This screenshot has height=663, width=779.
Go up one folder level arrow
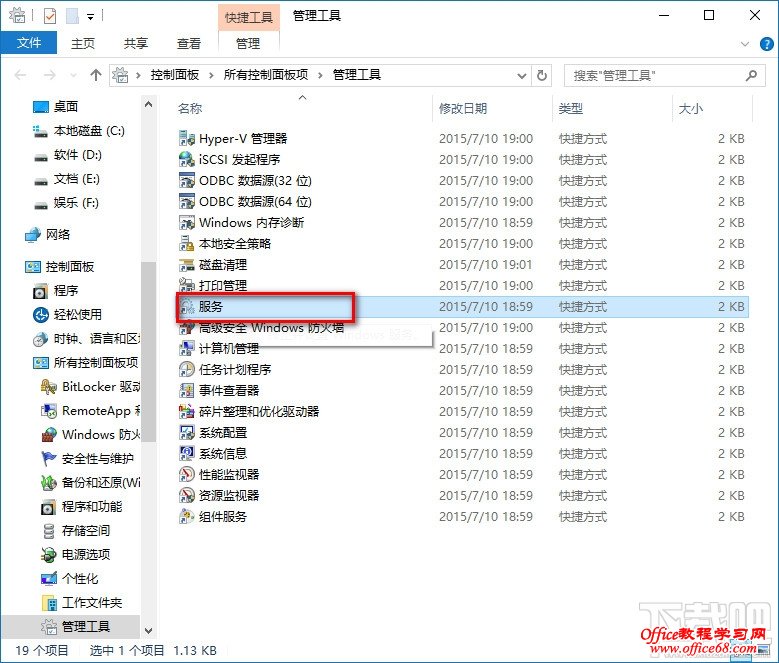coord(96,75)
